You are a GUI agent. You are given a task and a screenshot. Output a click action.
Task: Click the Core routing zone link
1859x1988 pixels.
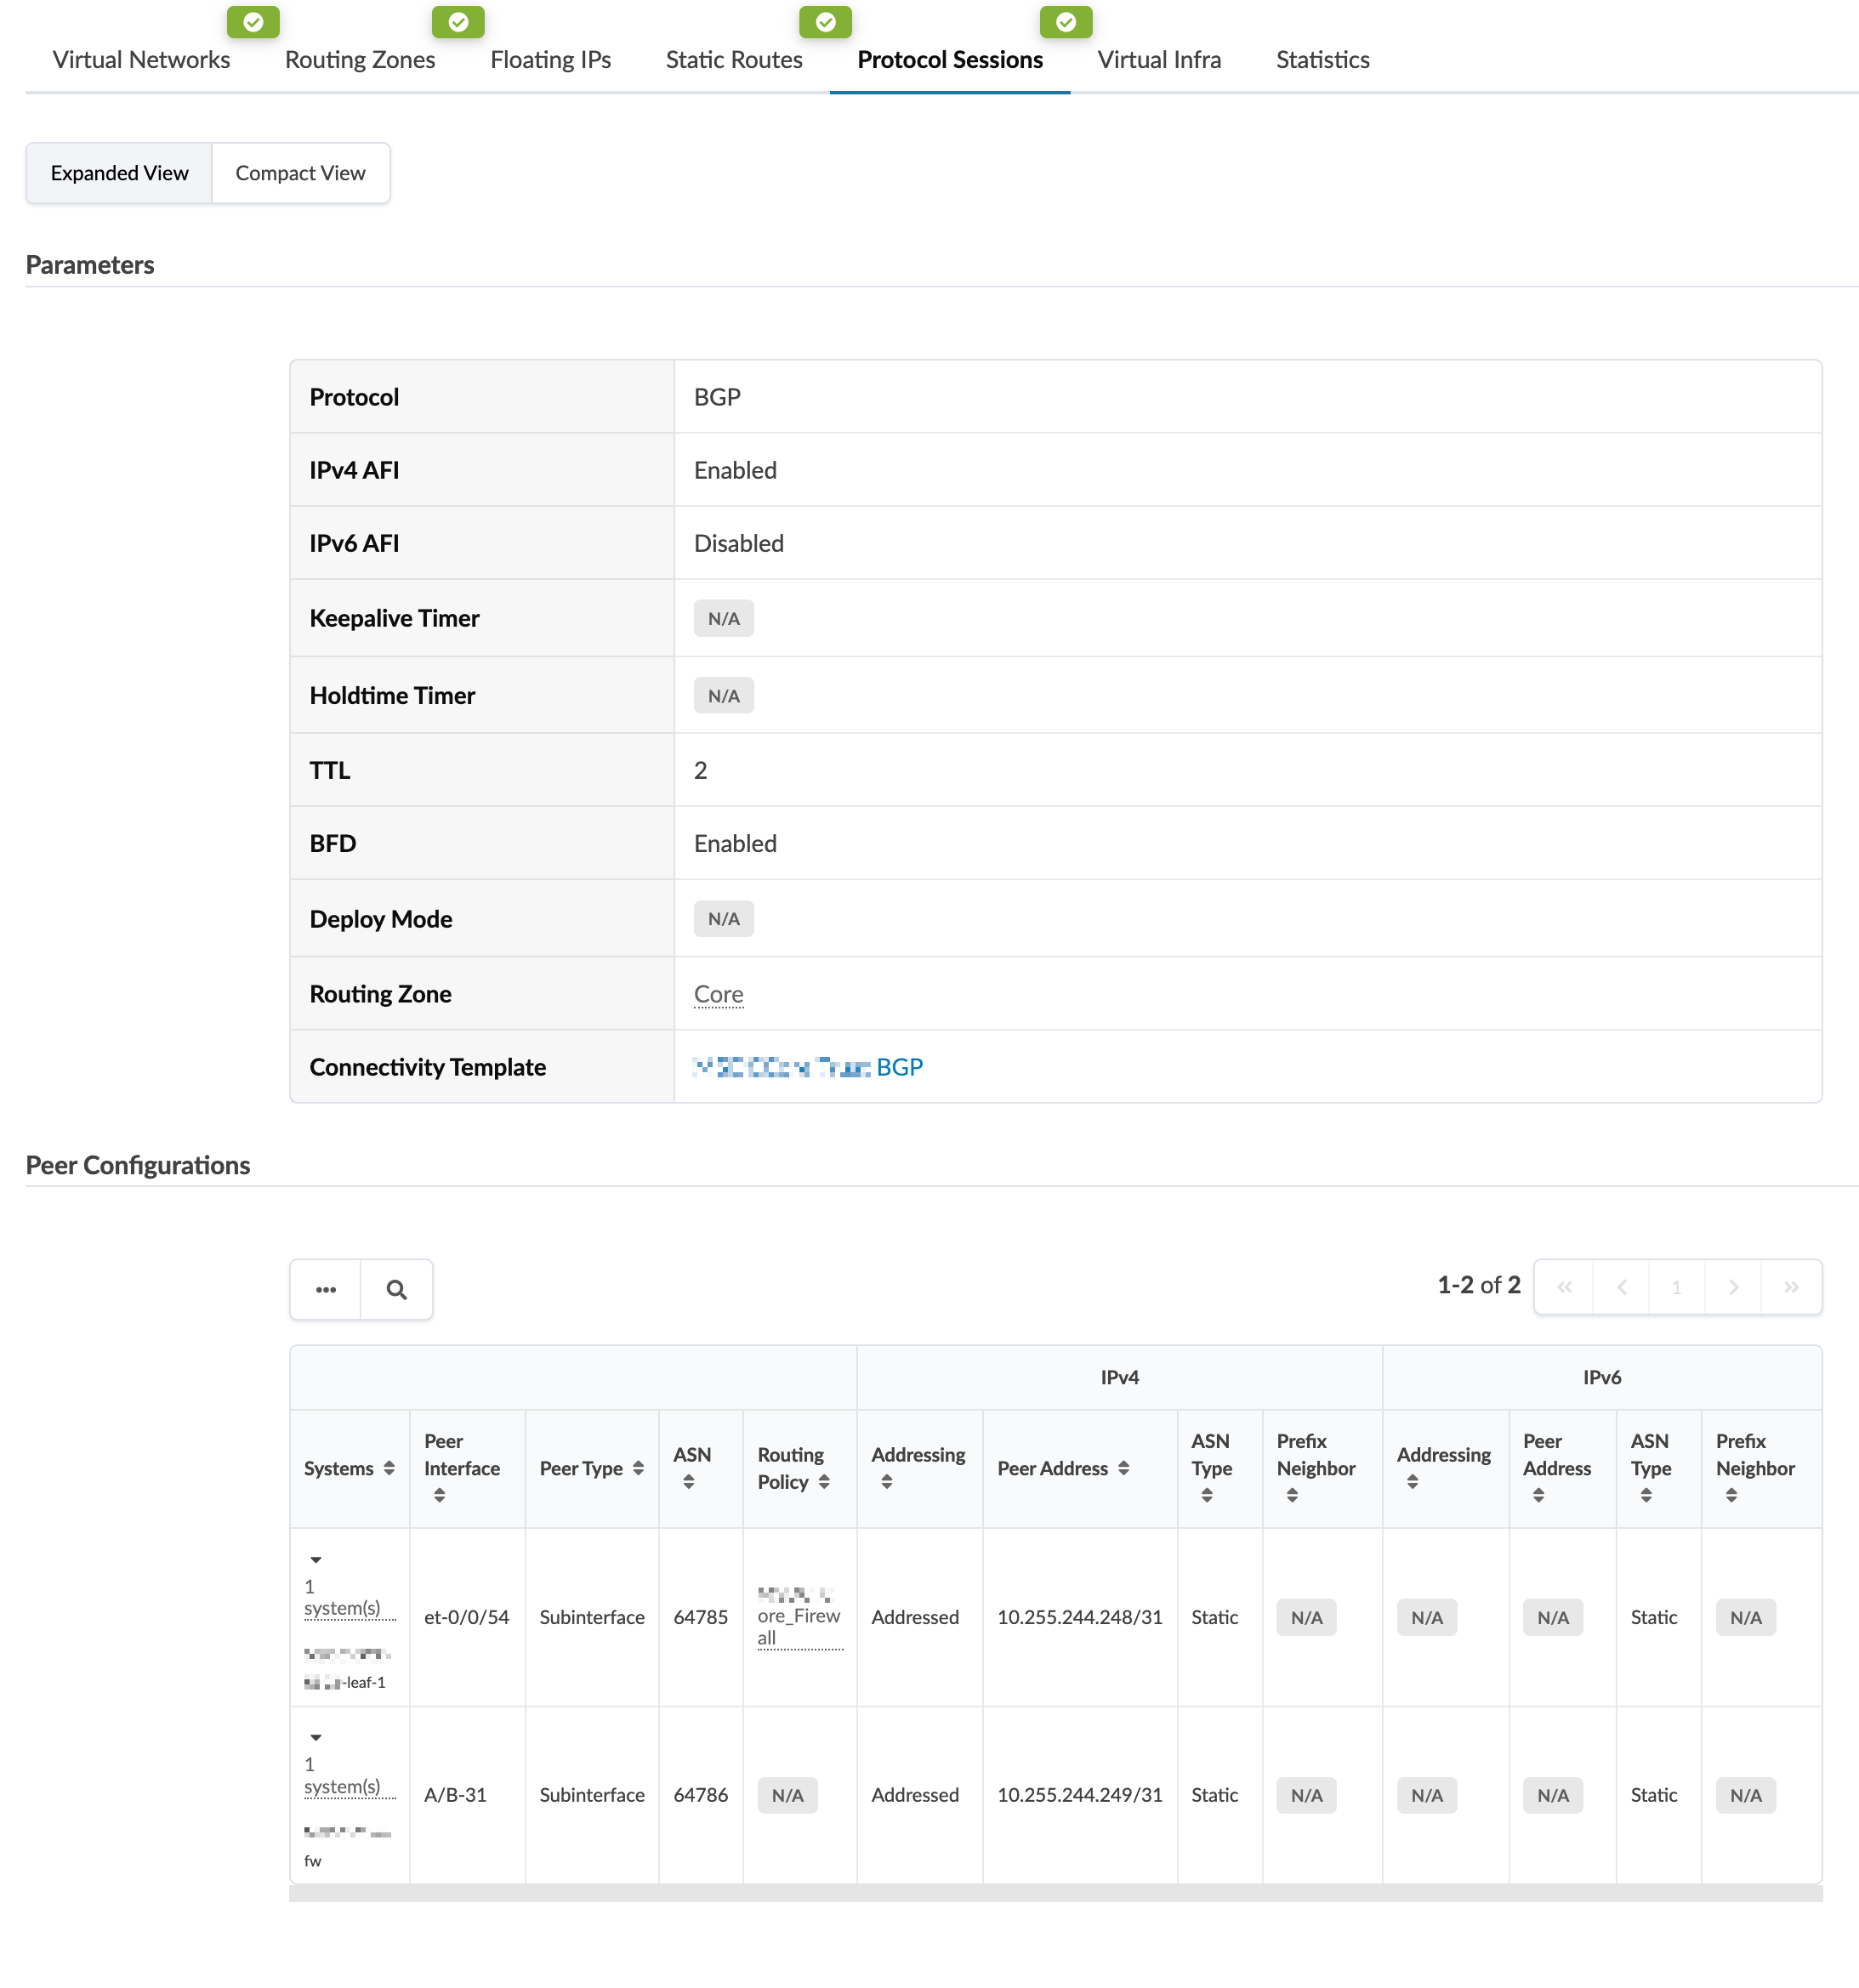(x=718, y=994)
